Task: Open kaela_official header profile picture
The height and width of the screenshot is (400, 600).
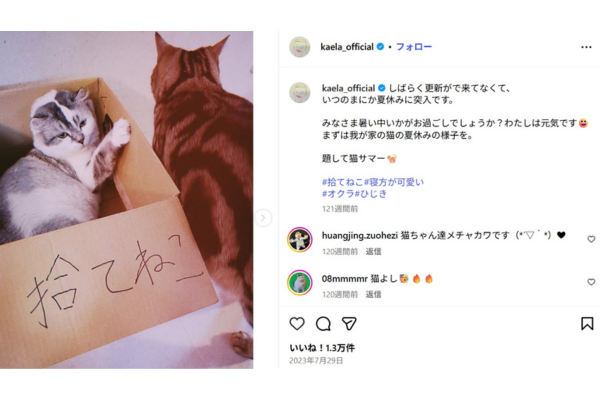Action: [300, 47]
